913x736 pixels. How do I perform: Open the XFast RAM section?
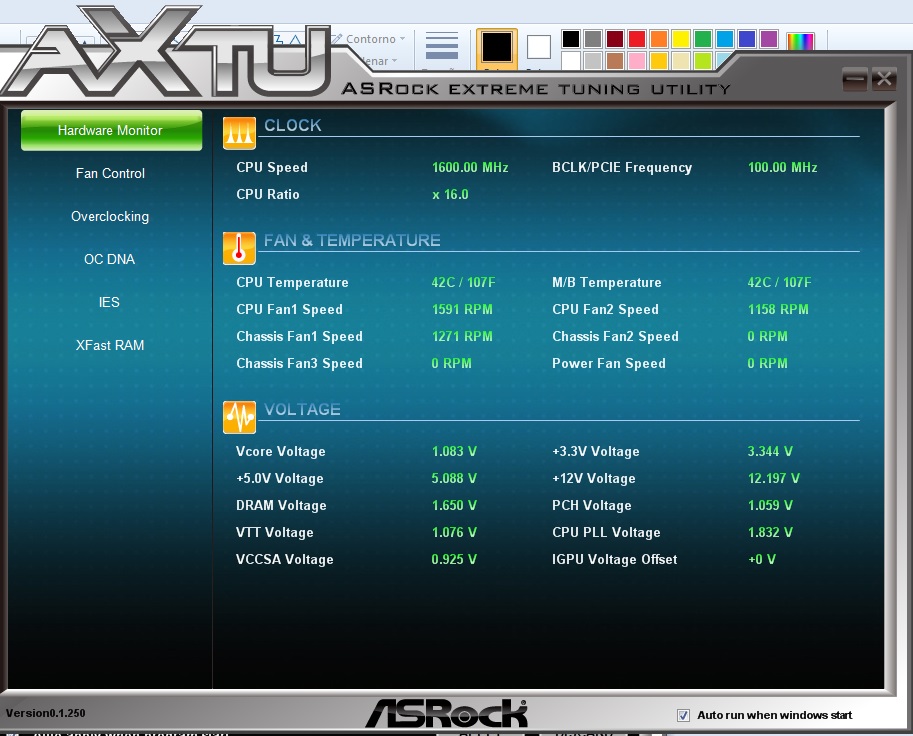point(110,346)
